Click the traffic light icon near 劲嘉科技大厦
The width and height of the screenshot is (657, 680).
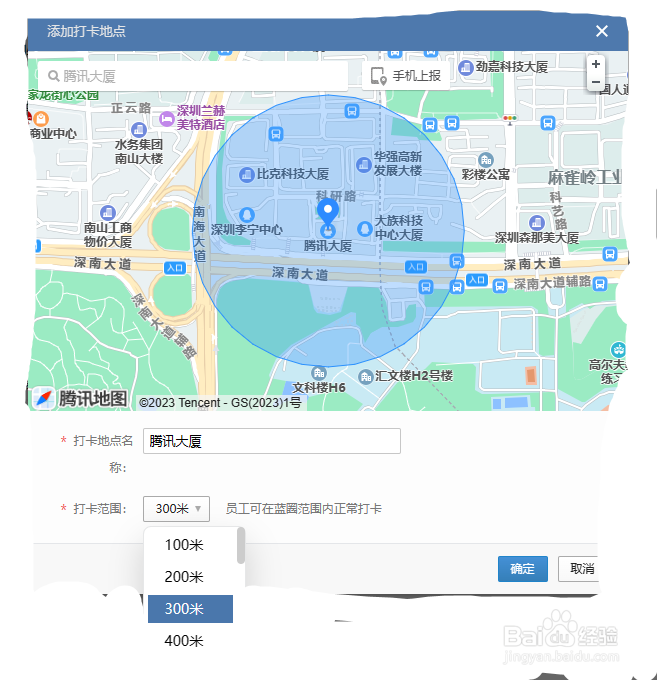point(510,118)
